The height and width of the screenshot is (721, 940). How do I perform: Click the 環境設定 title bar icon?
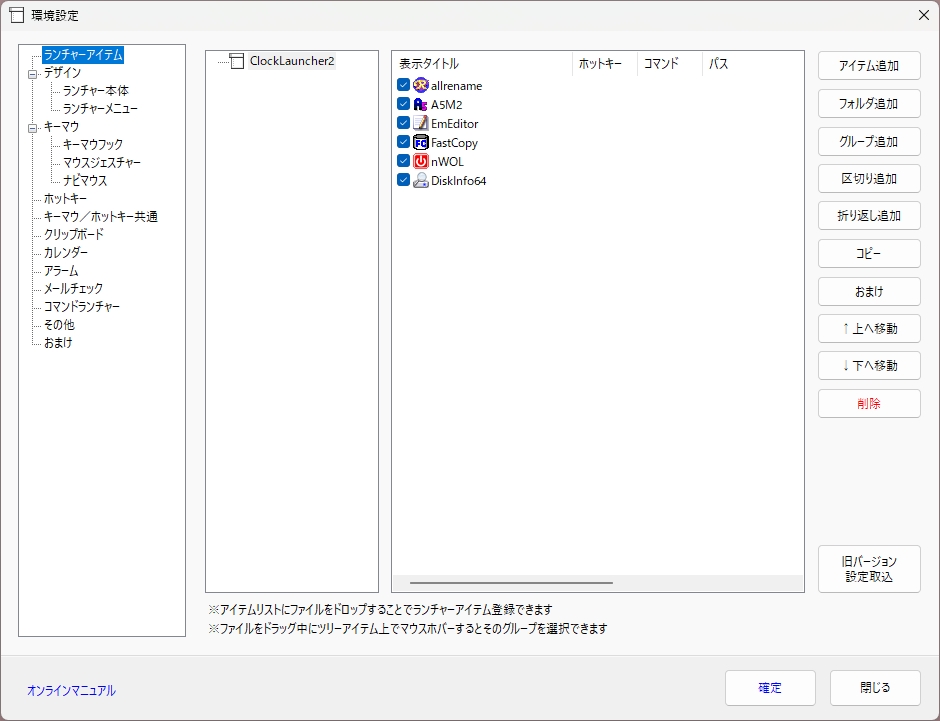coord(17,15)
